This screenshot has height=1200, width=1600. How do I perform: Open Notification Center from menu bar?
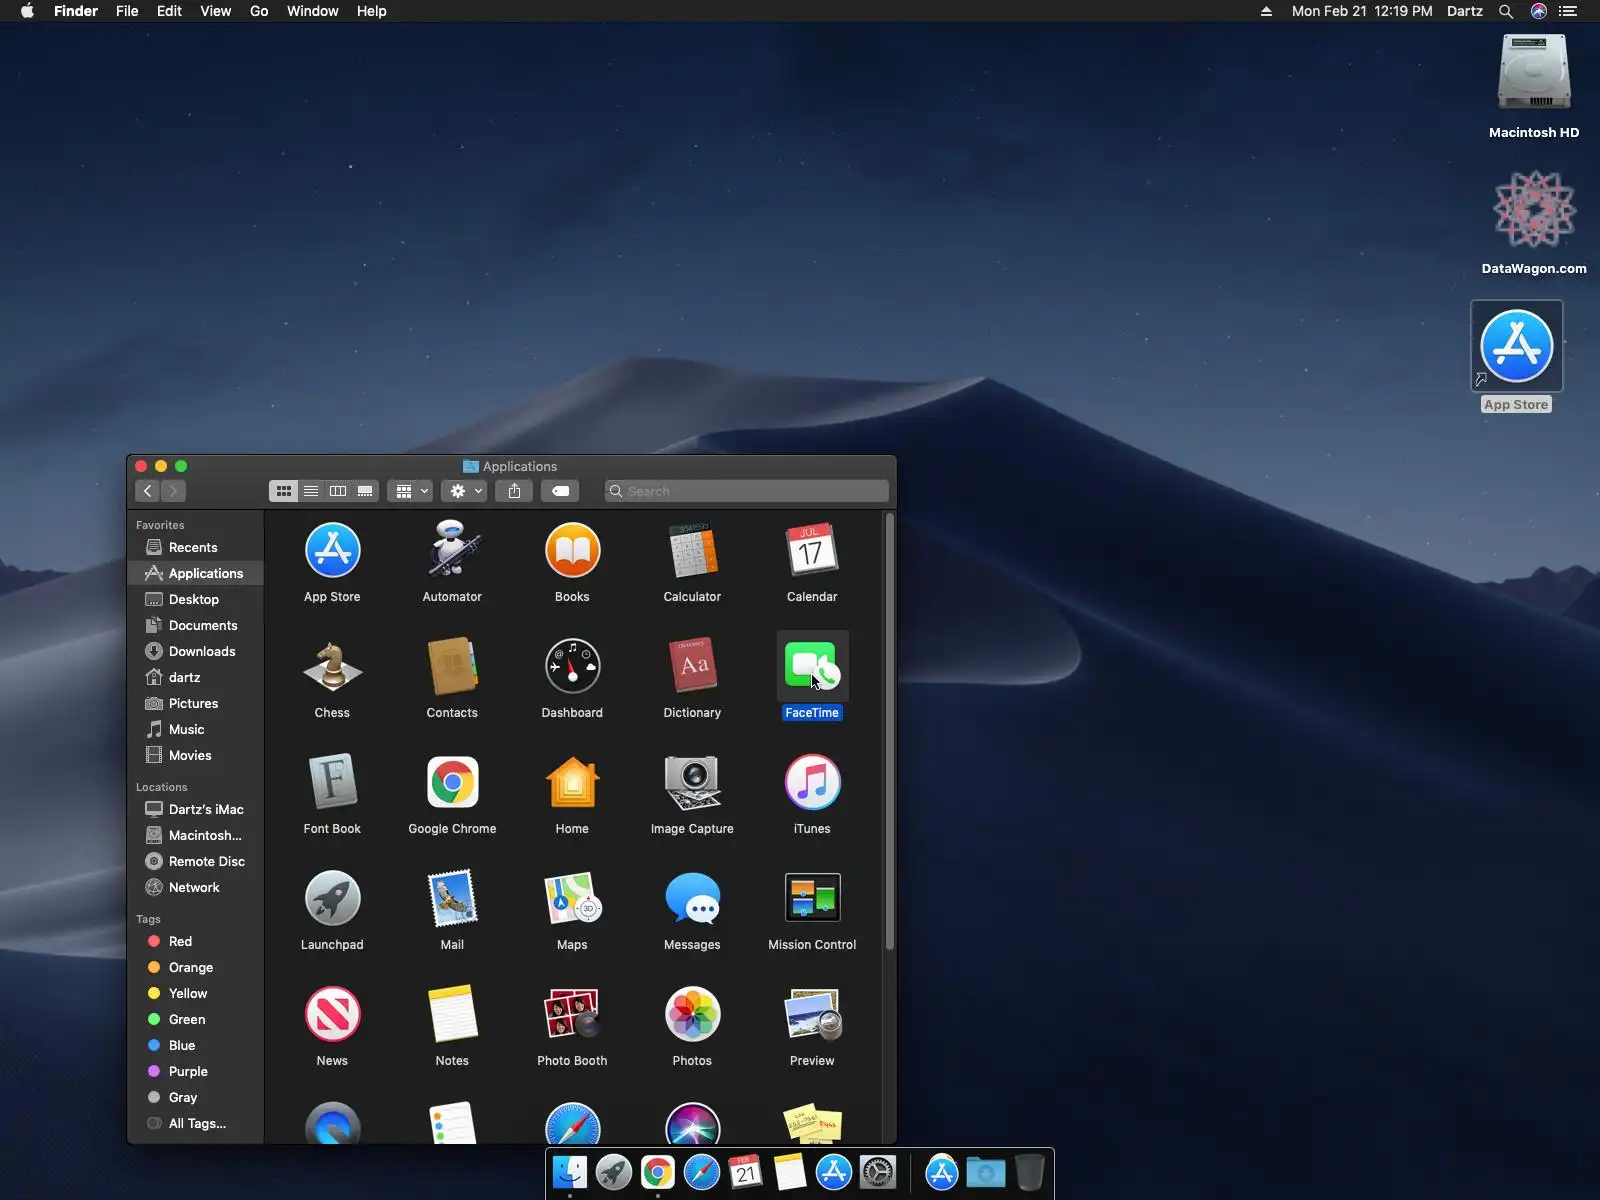click(x=1568, y=11)
